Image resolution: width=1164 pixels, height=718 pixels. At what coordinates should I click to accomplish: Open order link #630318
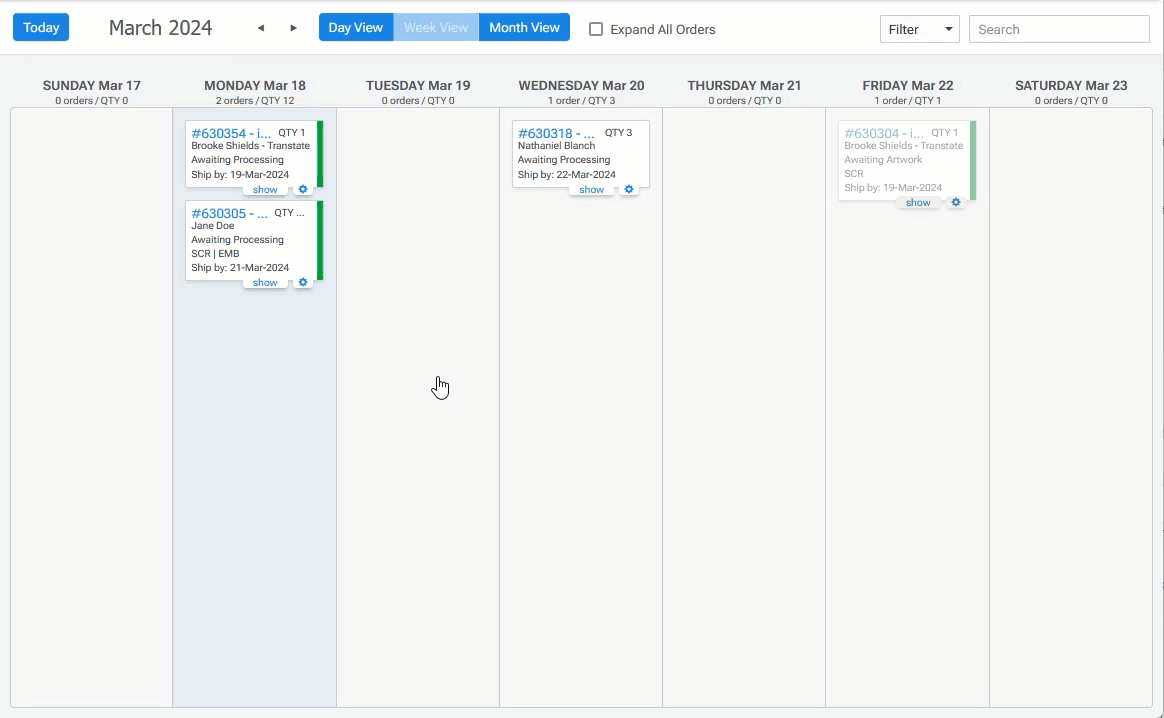pos(556,133)
